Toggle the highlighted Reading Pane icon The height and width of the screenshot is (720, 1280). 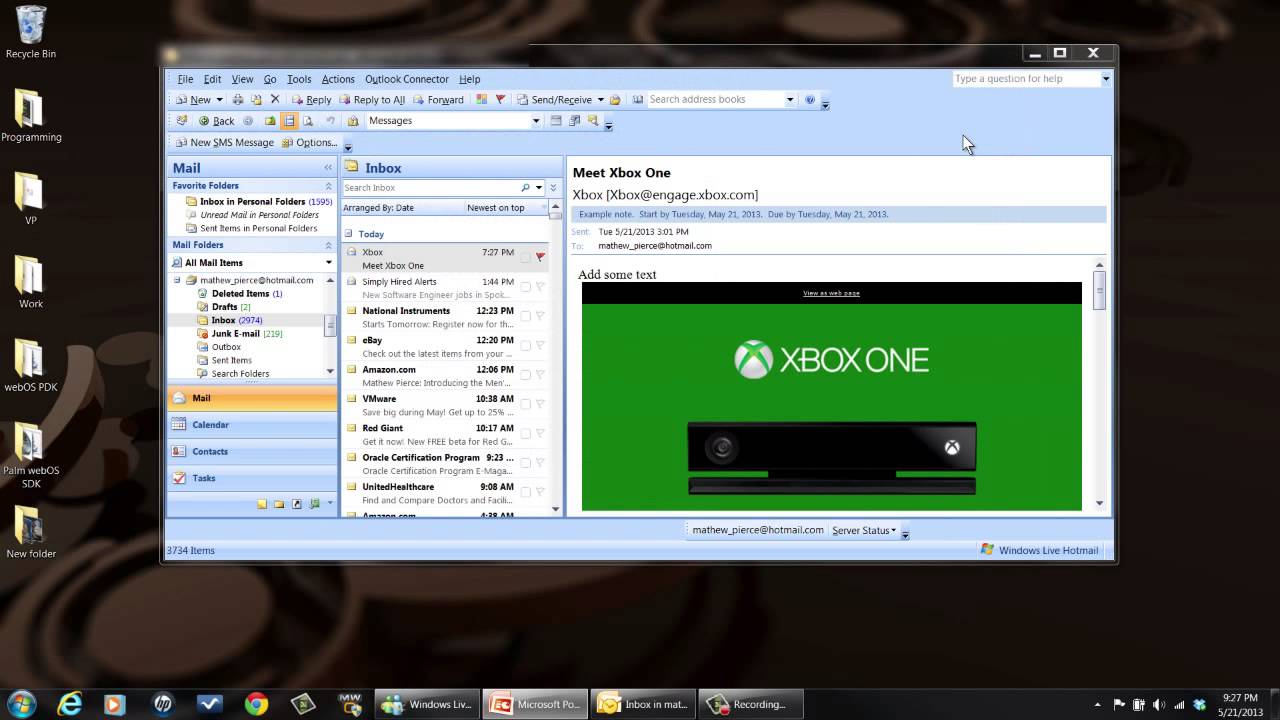tap(289, 121)
